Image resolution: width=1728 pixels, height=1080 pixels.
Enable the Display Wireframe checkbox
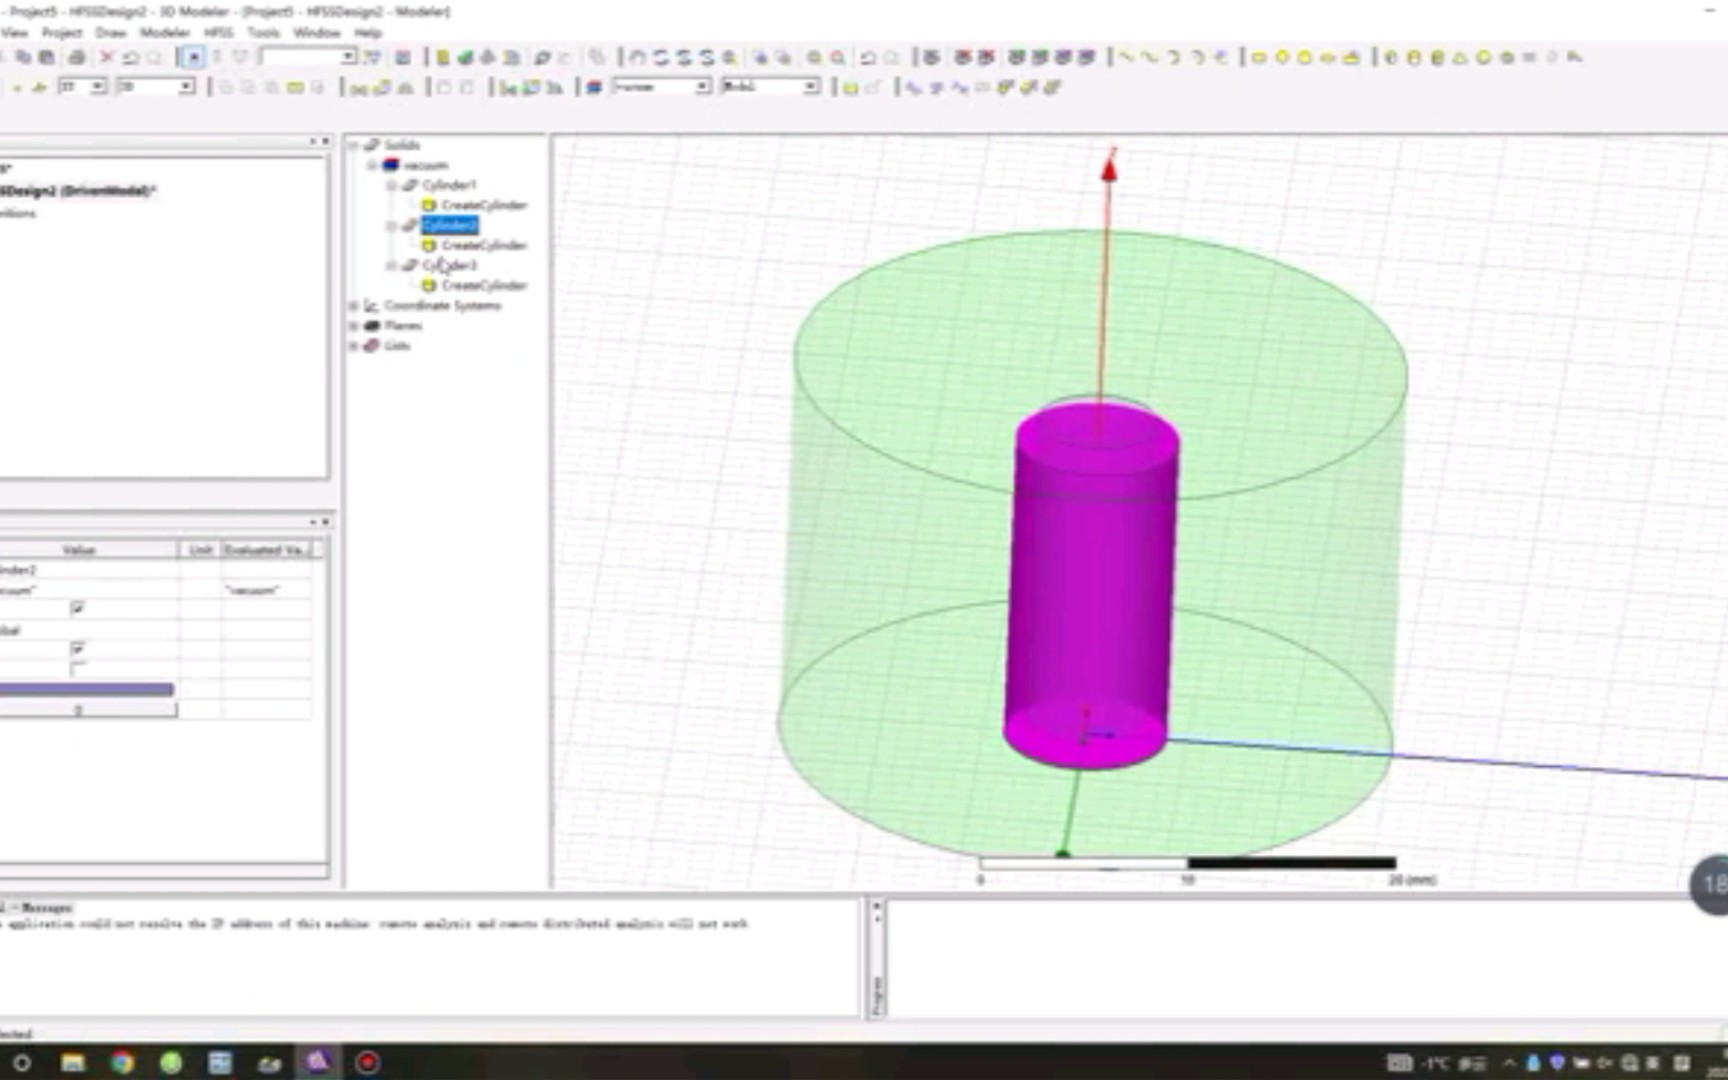click(78, 669)
